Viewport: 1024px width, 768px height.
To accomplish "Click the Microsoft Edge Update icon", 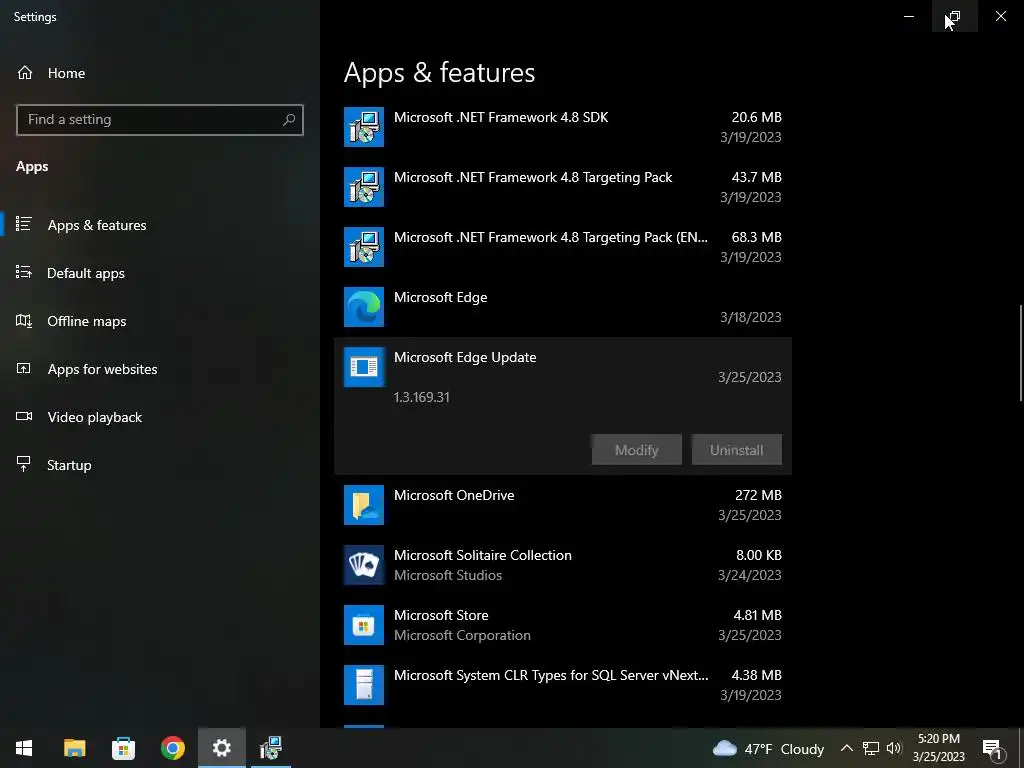I will 364,367.
